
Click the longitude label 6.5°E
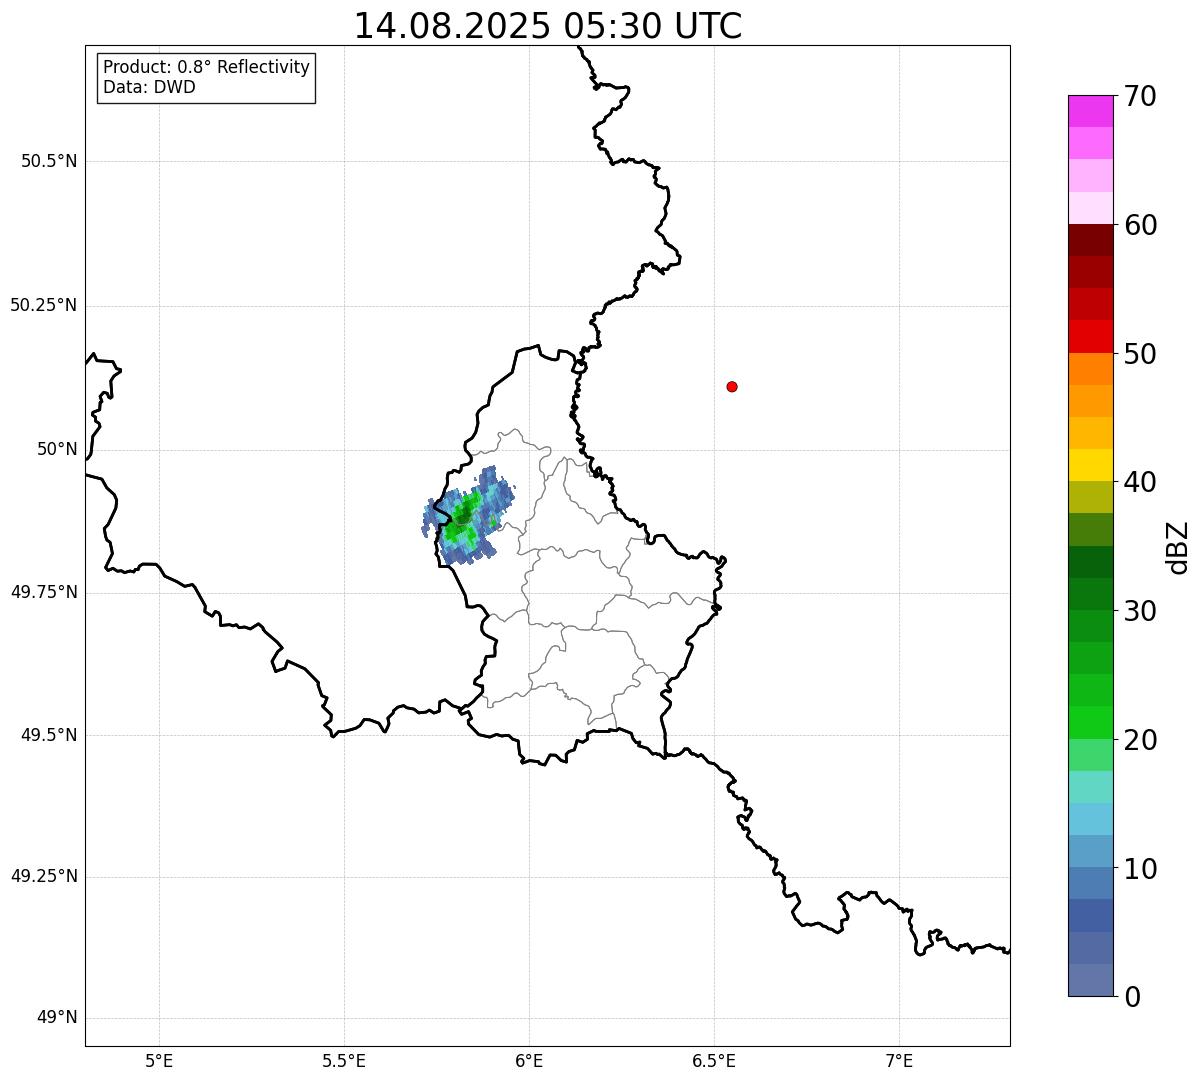point(714,1060)
